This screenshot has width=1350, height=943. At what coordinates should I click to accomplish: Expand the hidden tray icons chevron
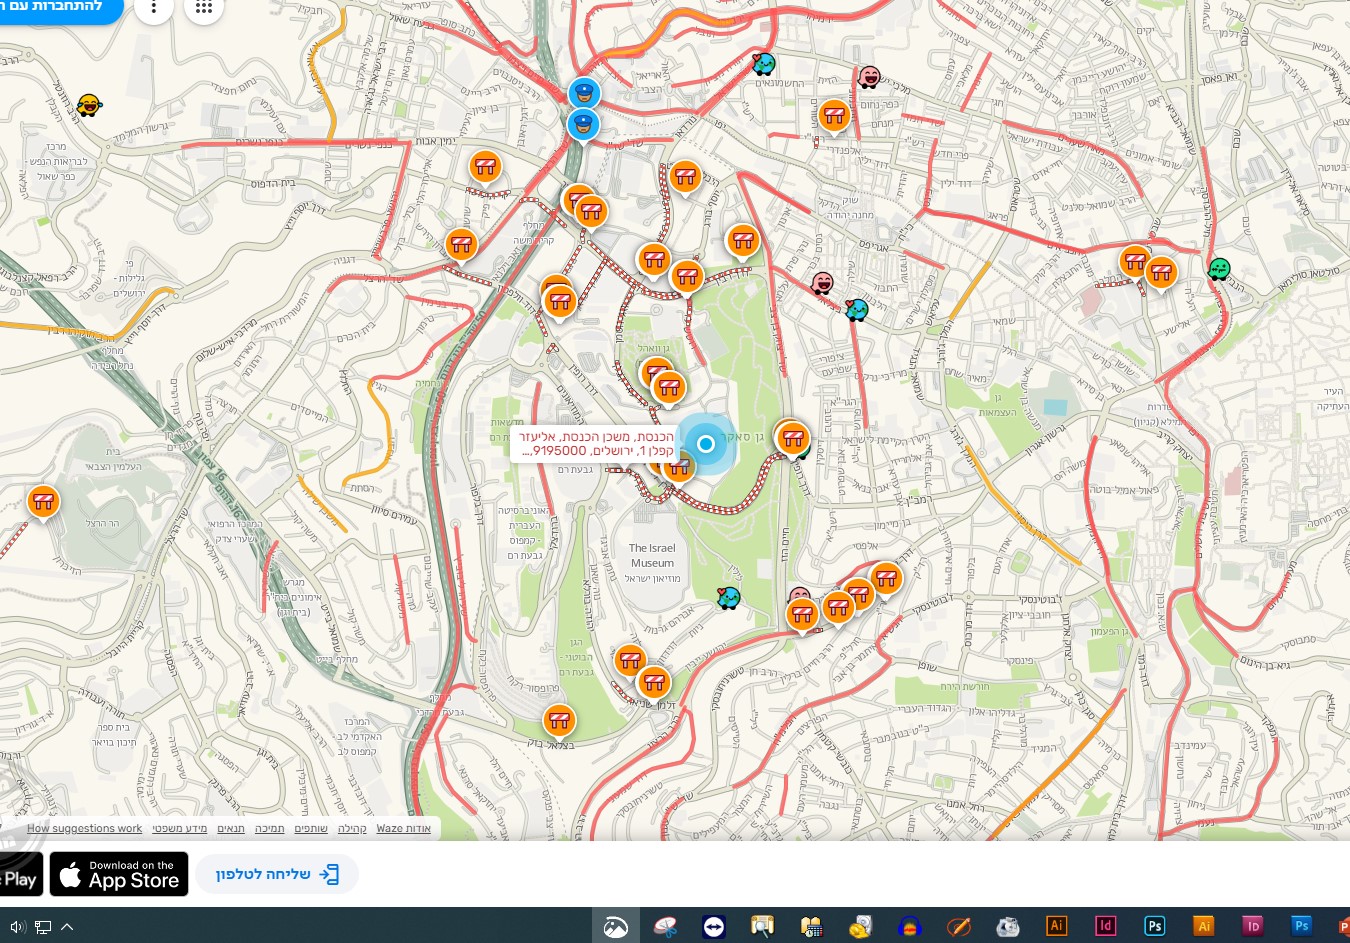67,927
